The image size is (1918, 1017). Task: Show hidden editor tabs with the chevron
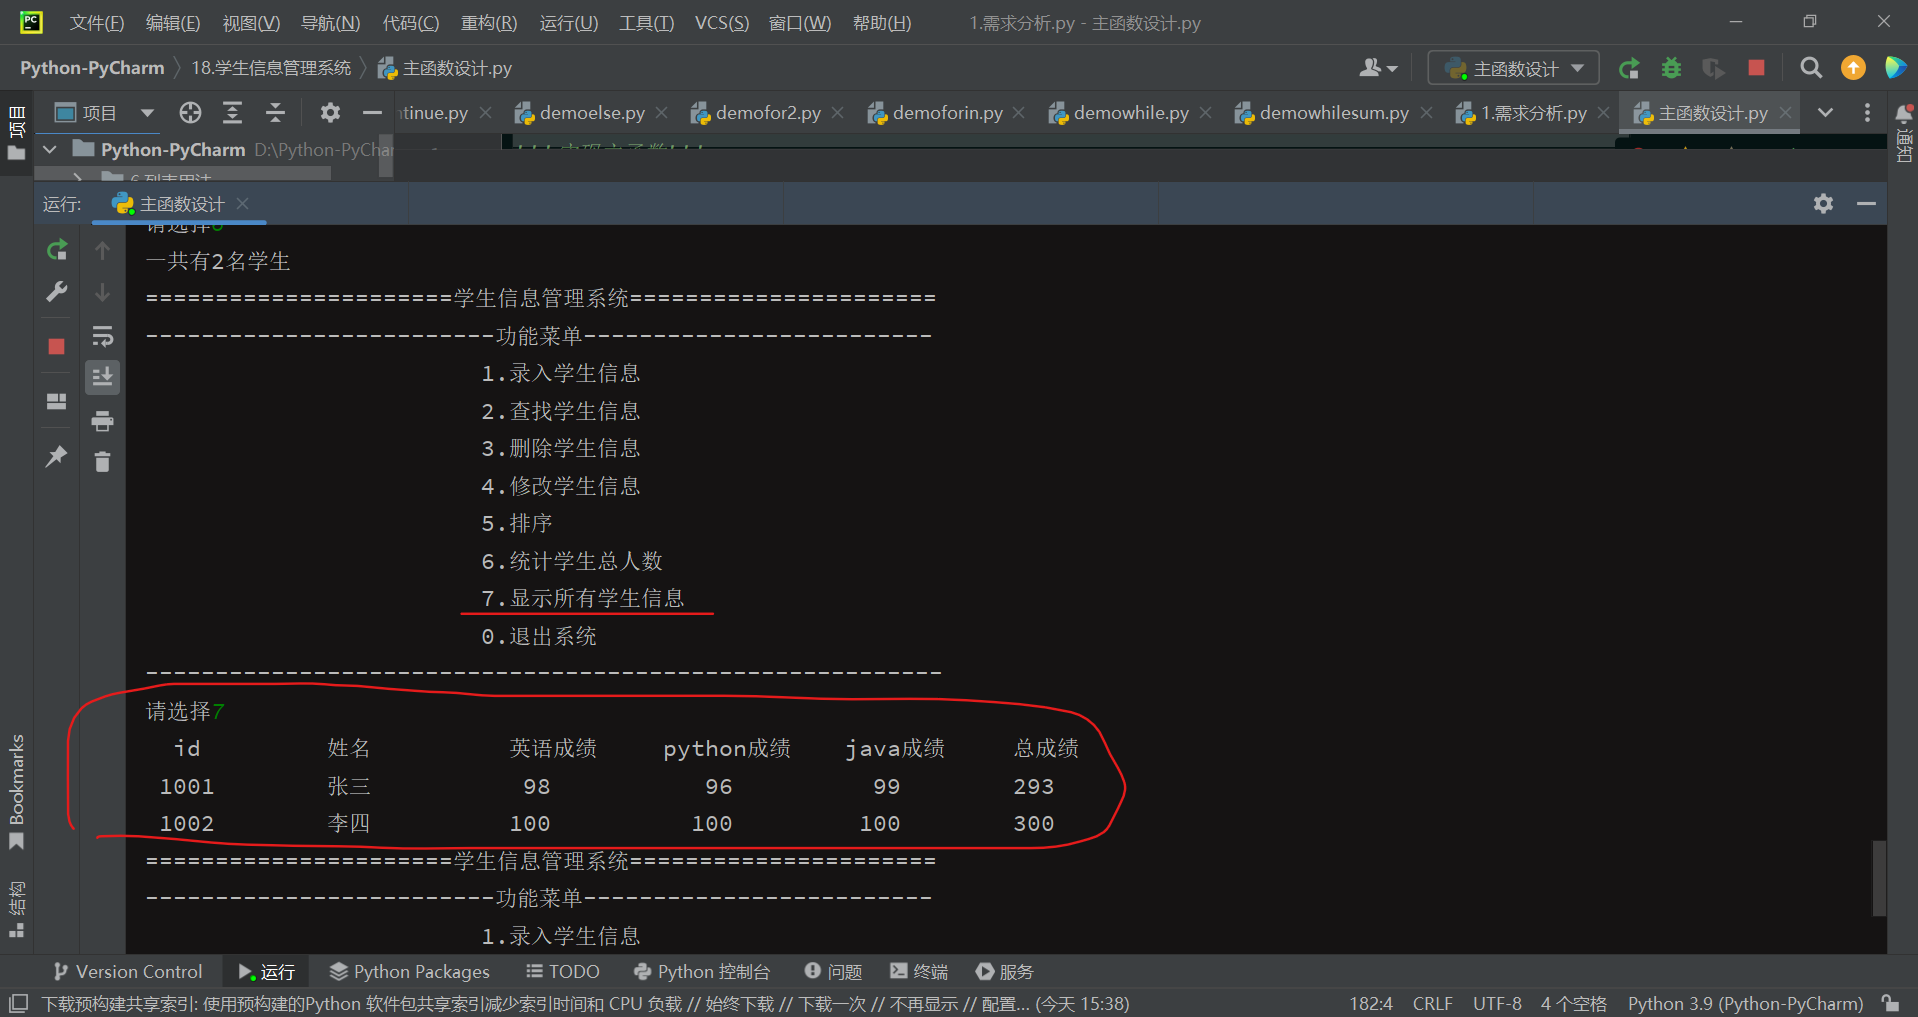[x=1826, y=112]
